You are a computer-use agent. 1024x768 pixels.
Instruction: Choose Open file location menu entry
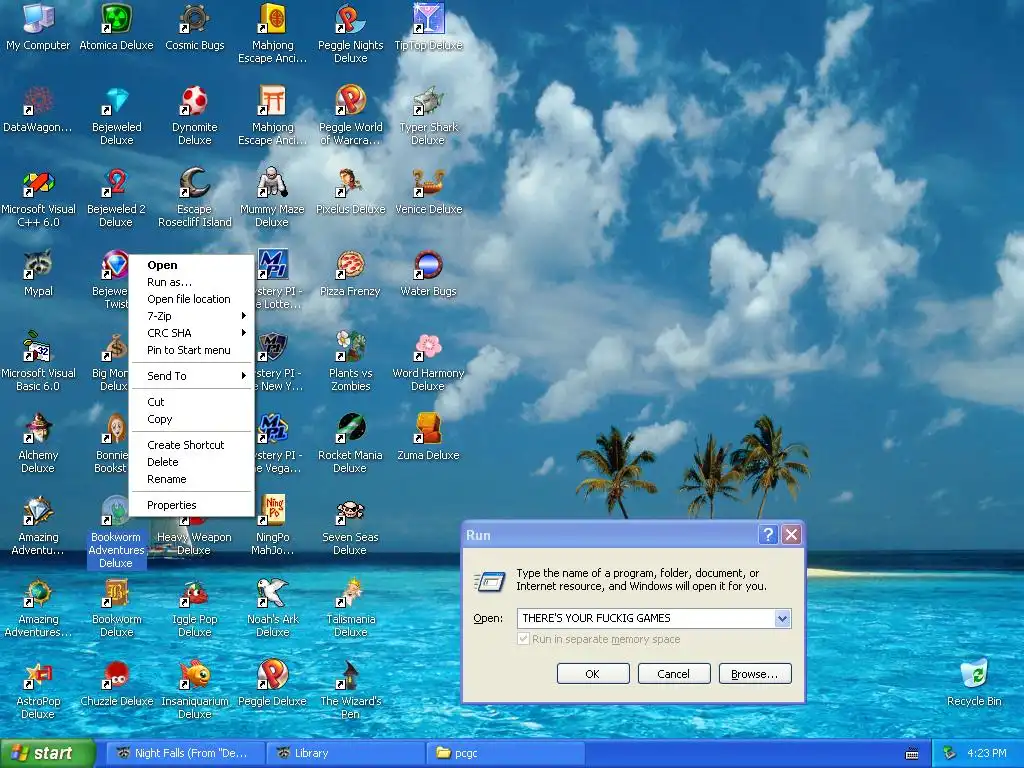(191, 299)
